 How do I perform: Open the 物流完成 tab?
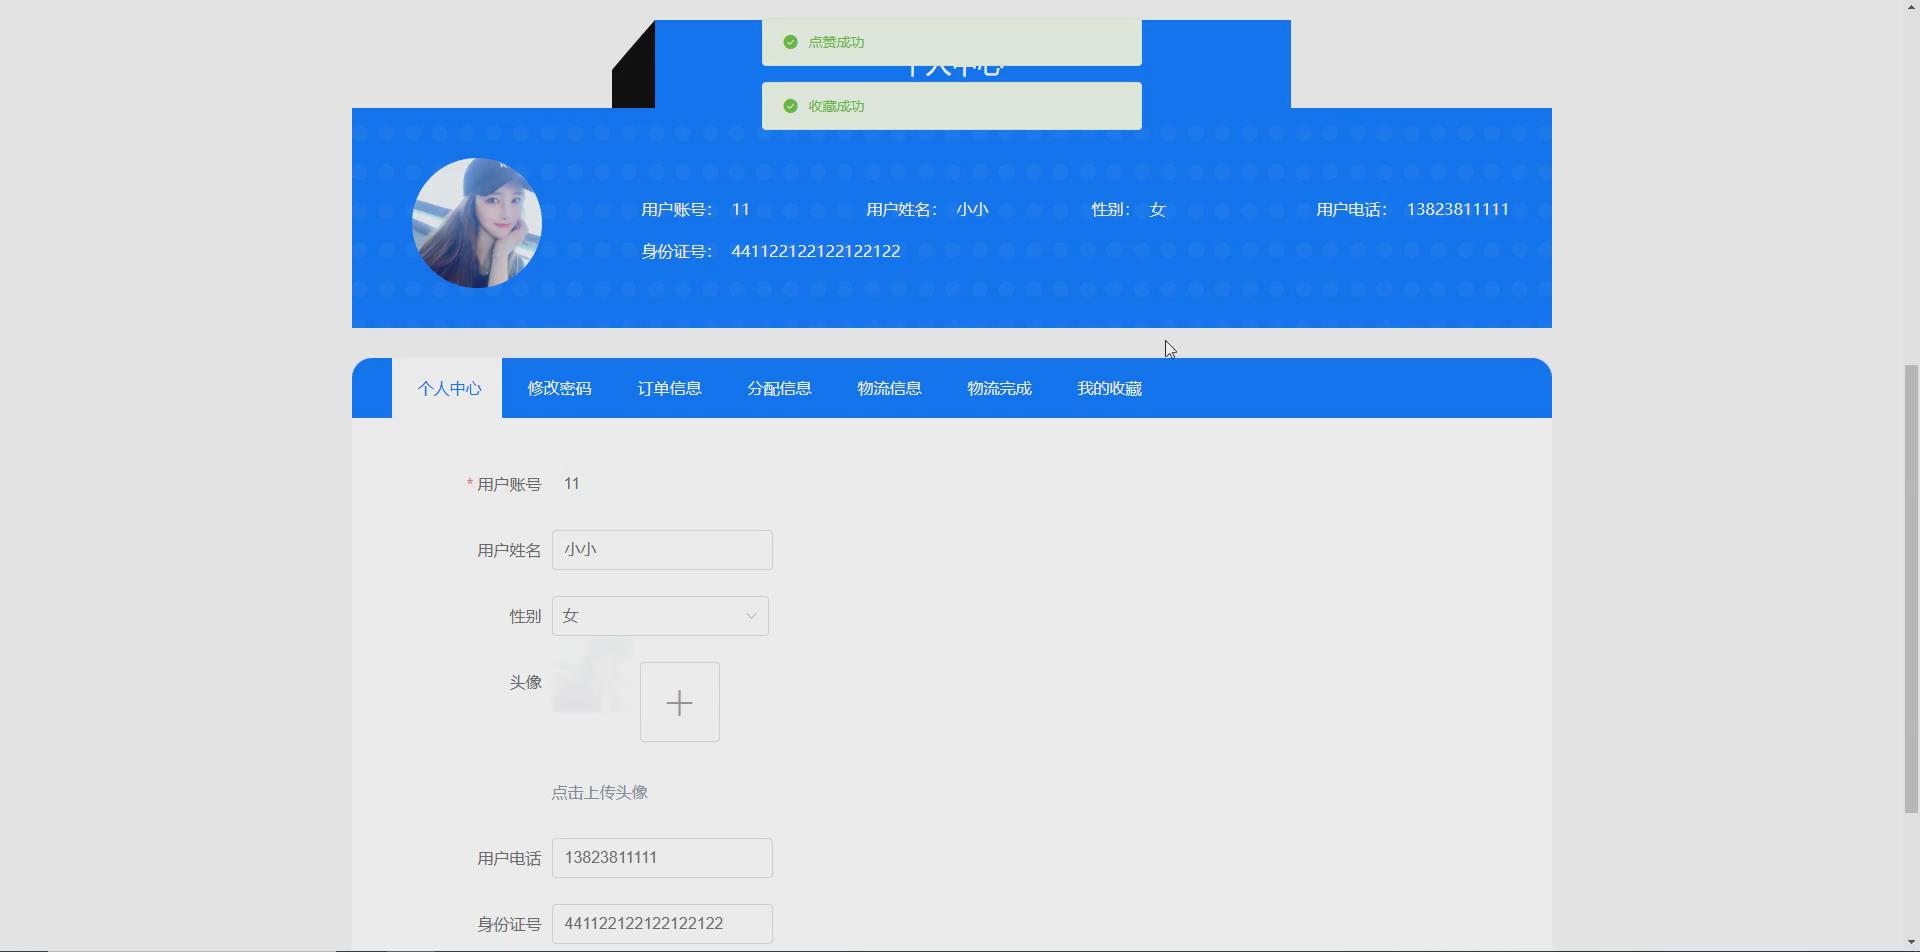[x=999, y=388]
